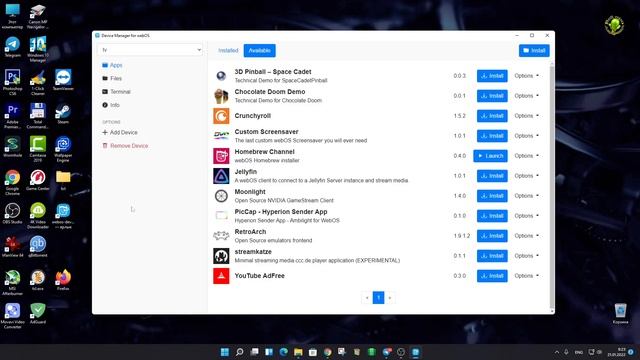Expand Options for YouTube AdFree

[x=526, y=276]
